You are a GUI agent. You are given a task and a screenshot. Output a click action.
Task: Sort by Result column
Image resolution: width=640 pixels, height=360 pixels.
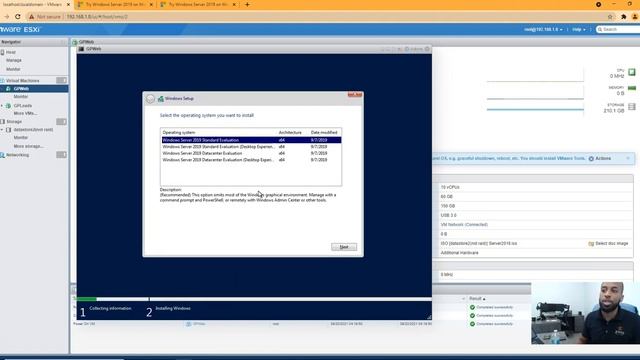click(477, 299)
